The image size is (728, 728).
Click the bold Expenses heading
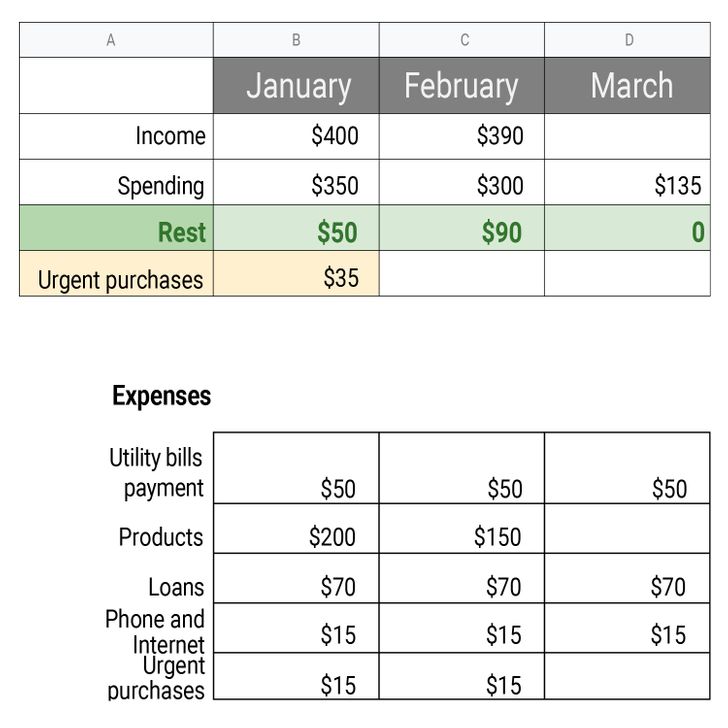pyautogui.click(x=162, y=396)
